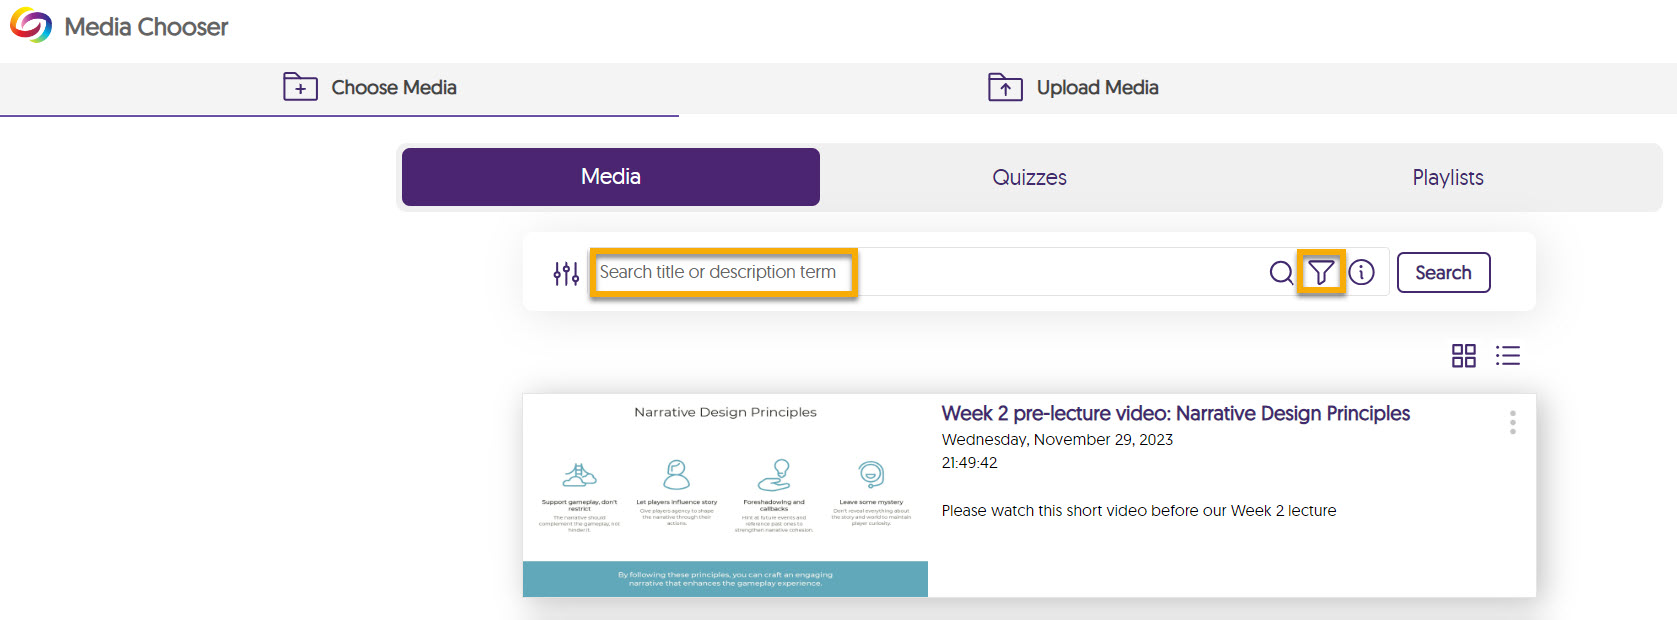Open the funnel filter options
This screenshot has width=1677, height=620.
(x=1321, y=272)
